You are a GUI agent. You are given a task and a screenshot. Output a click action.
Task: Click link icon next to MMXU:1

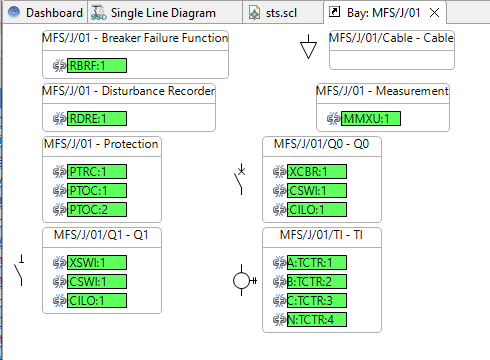(x=334, y=118)
